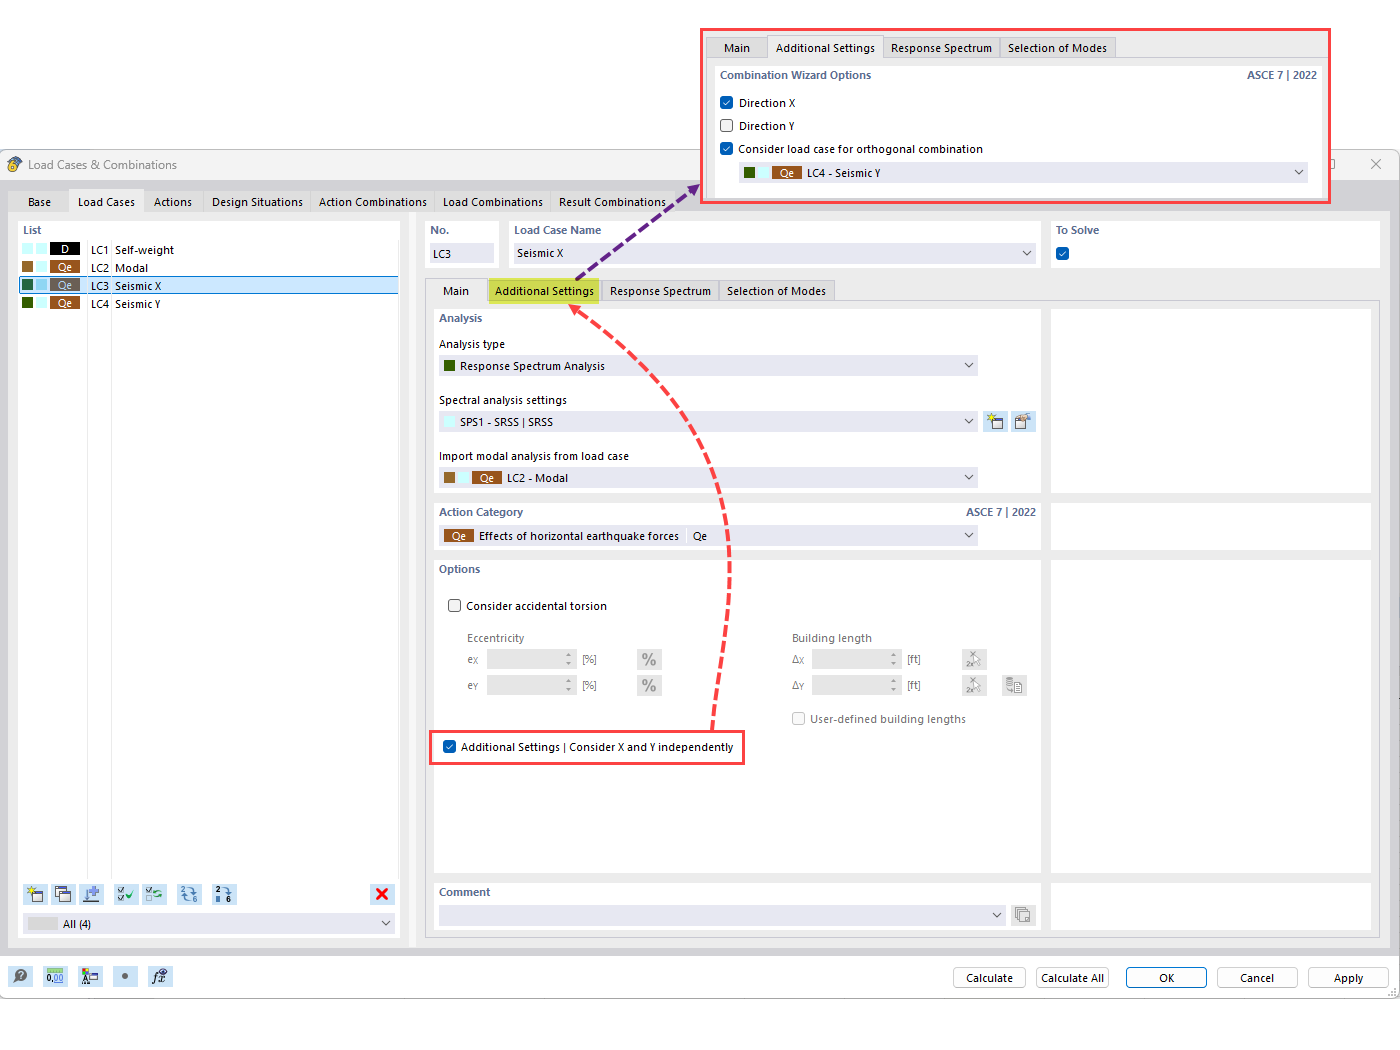Screen dimensions: 1400x1050
Task: Click the eccentricity eX input field
Action: (x=532, y=659)
